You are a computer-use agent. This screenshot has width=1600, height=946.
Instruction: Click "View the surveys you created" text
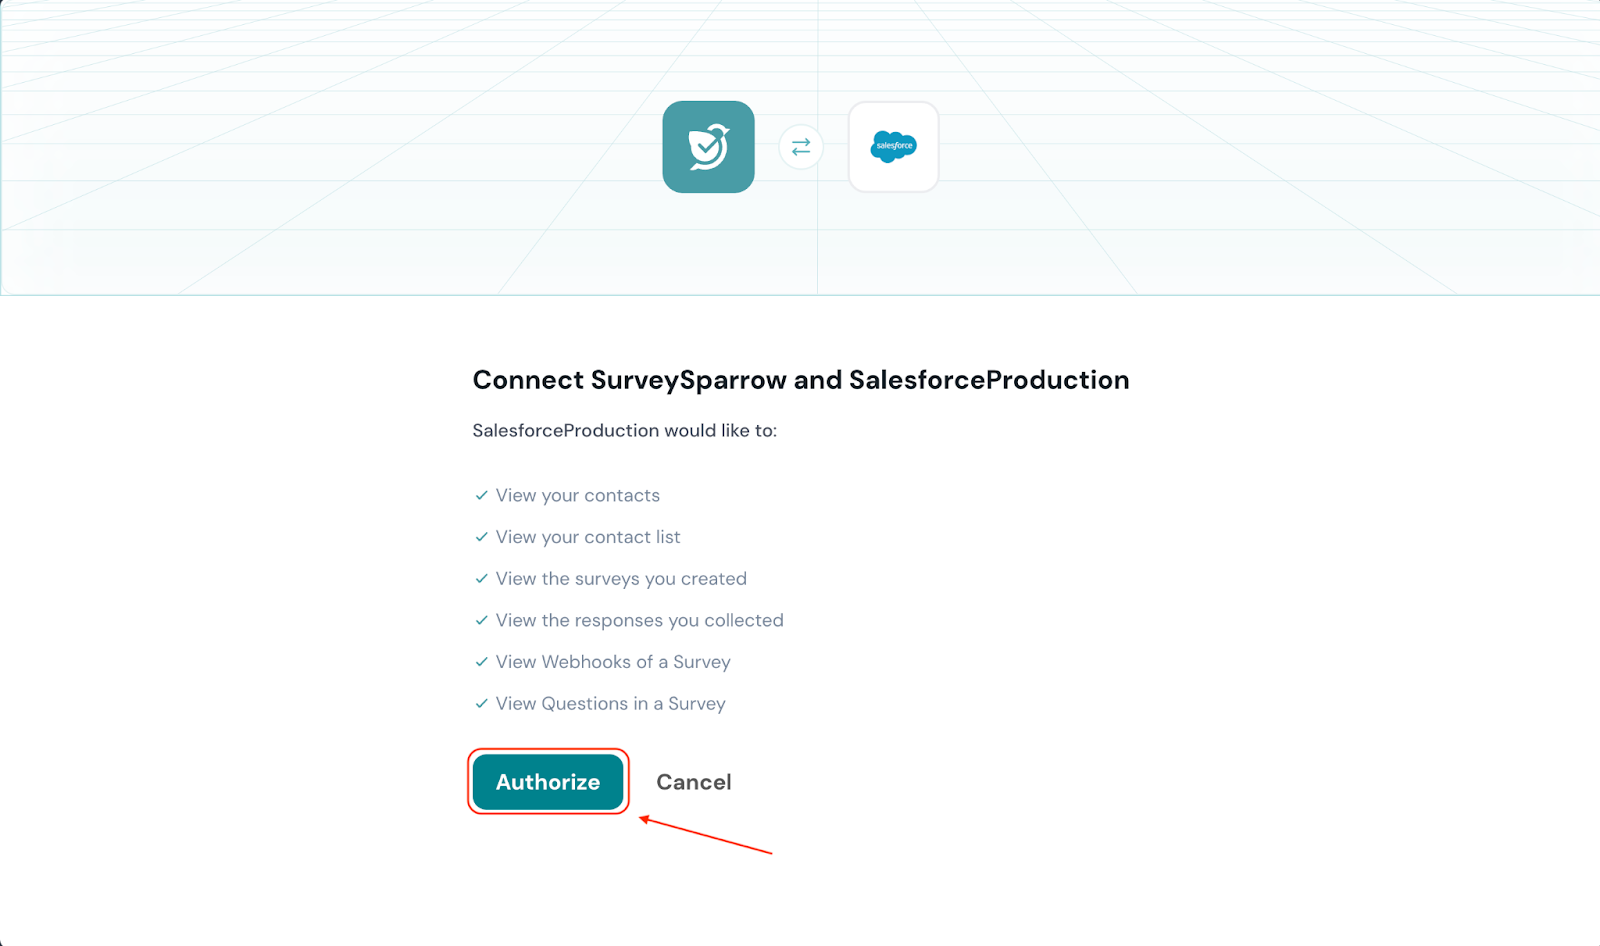pos(621,579)
